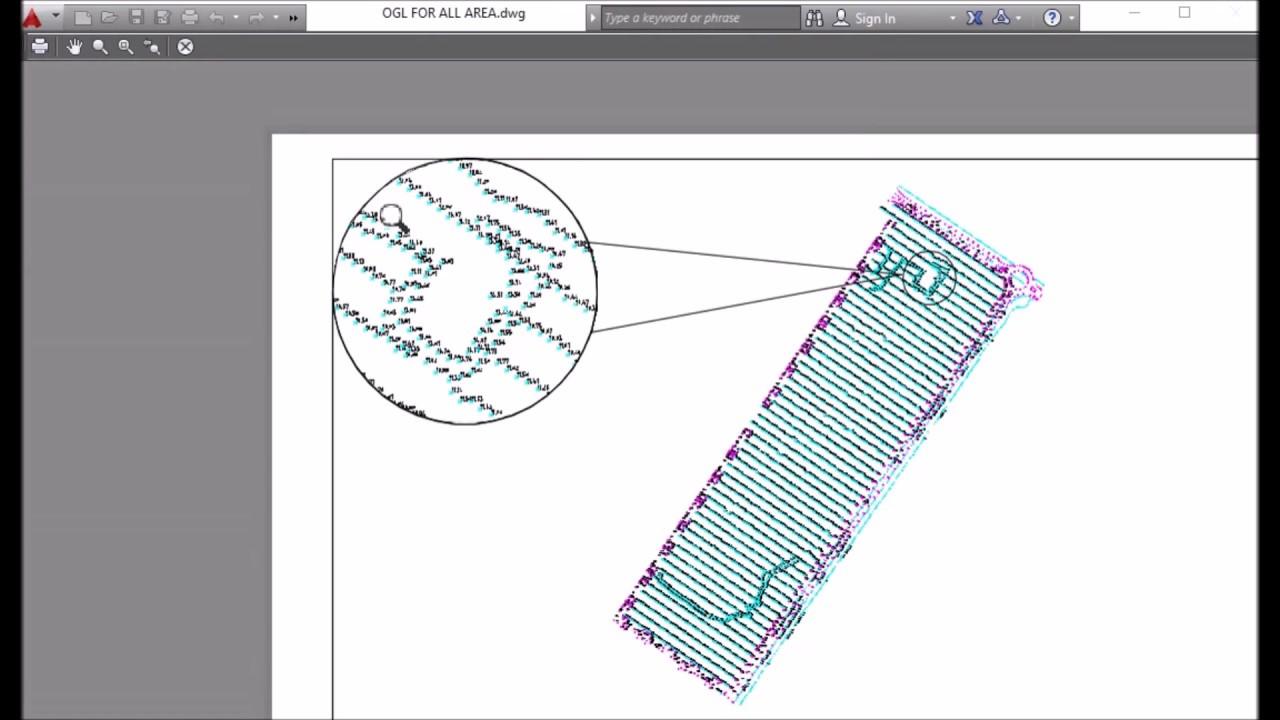1280x720 pixels.
Task: Click the window maximize button
Action: click(x=1184, y=13)
